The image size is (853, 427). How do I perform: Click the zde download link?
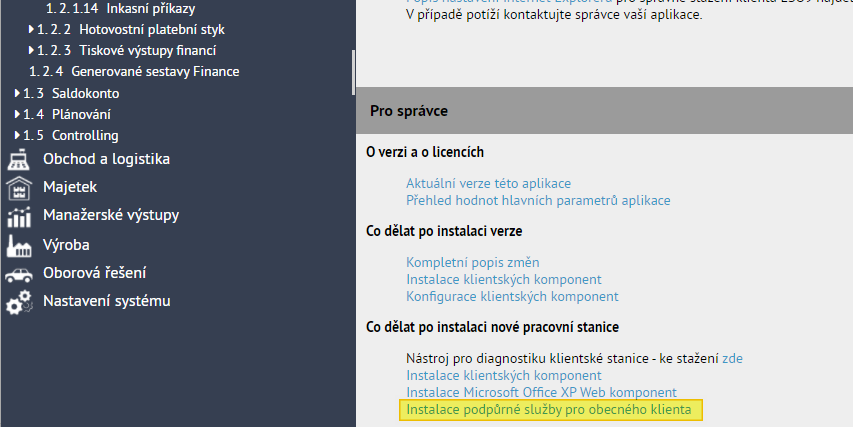coord(732,358)
